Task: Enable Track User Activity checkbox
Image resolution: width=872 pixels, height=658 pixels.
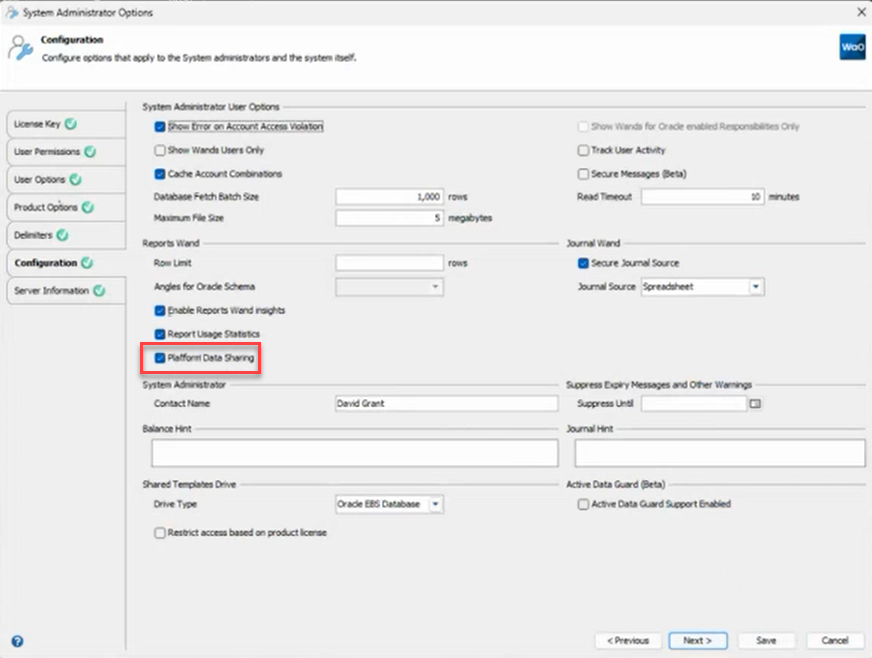Action: [x=583, y=150]
